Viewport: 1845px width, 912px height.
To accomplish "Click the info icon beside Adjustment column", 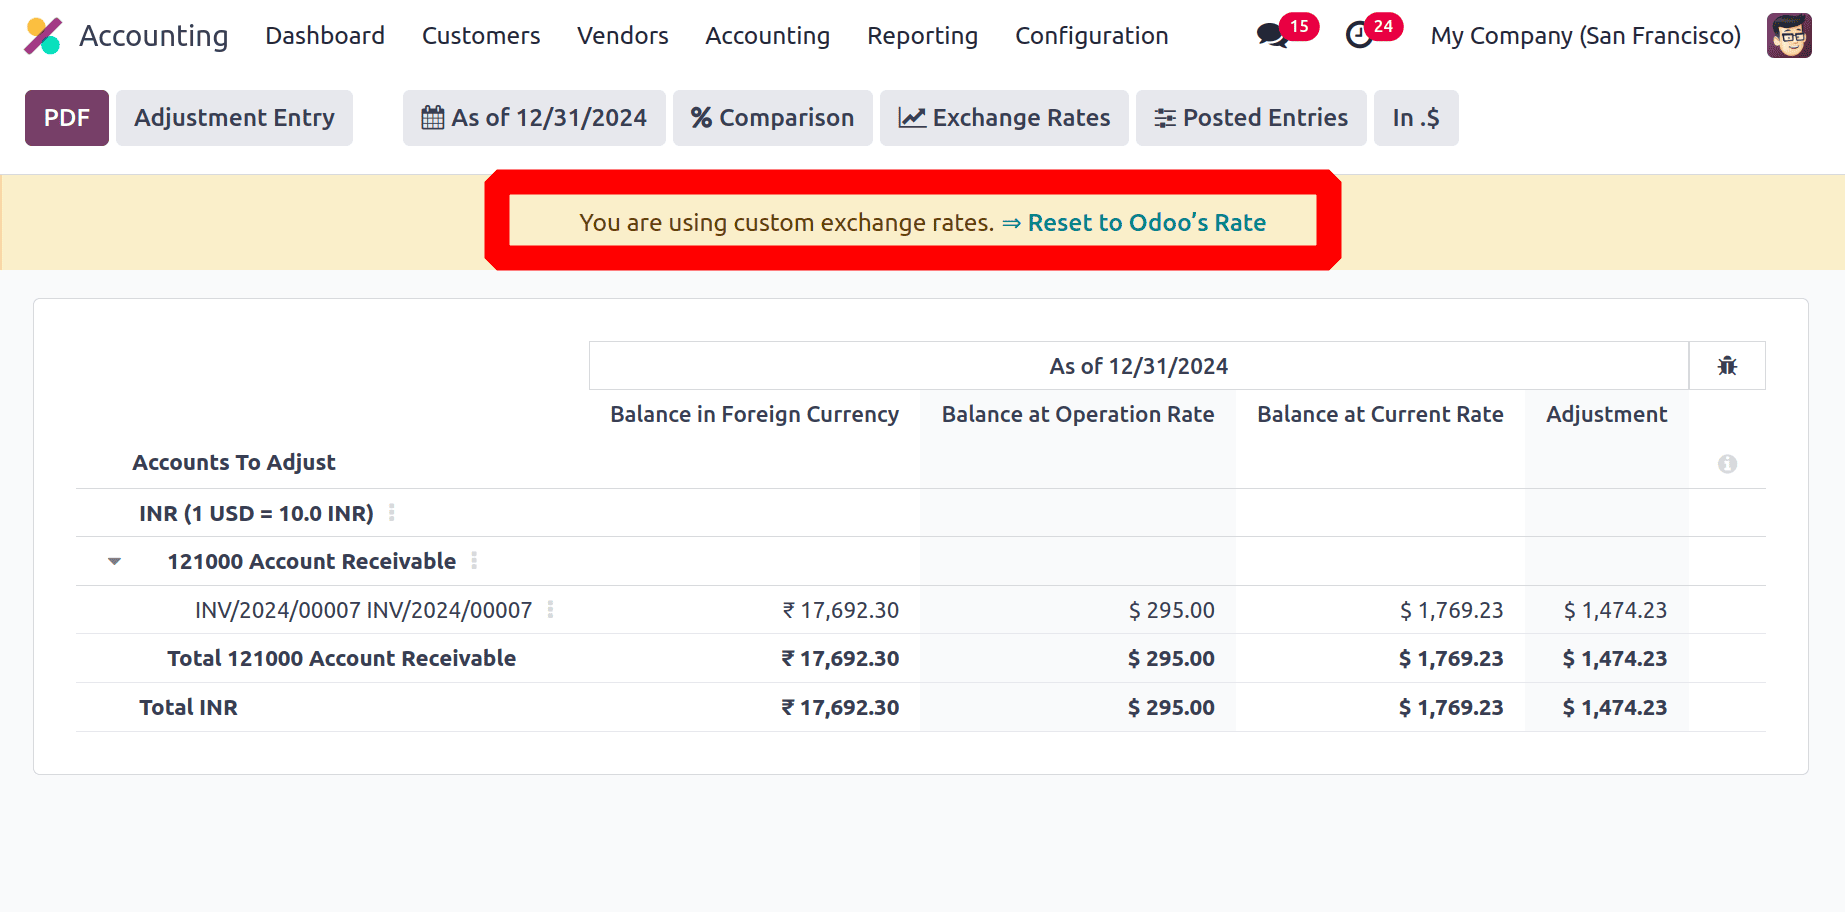I will pyautogui.click(x=1727, y=464).
